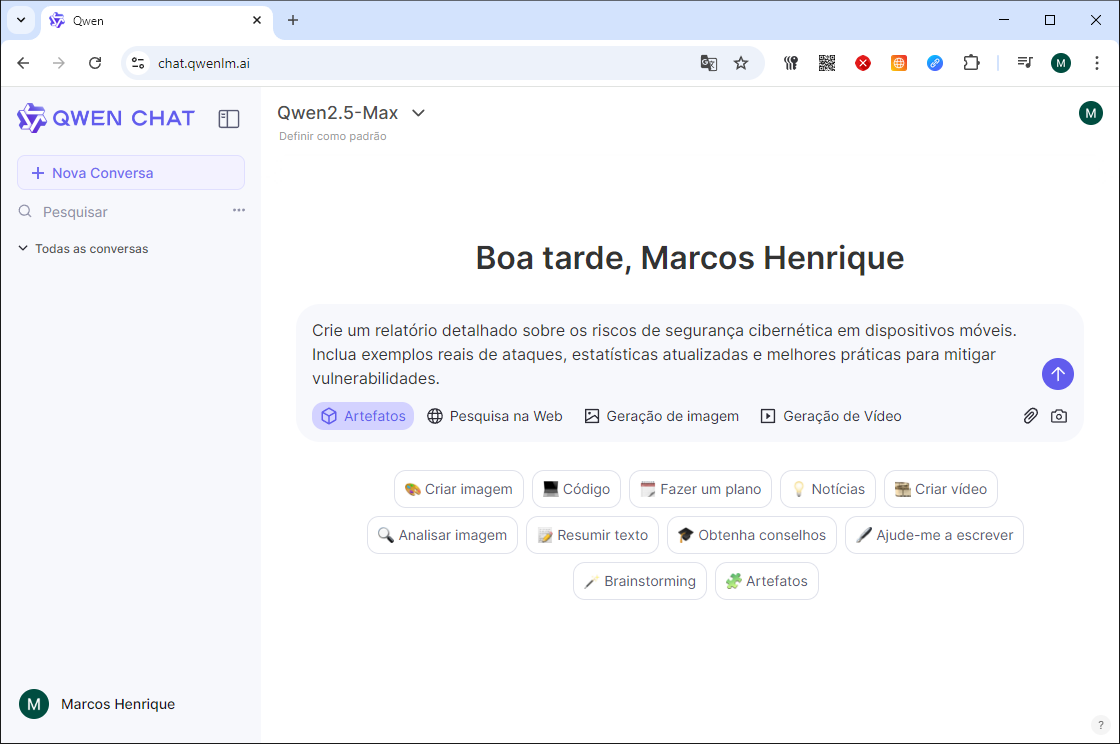Choose the Criar imagem suggestion

[459, 489]
